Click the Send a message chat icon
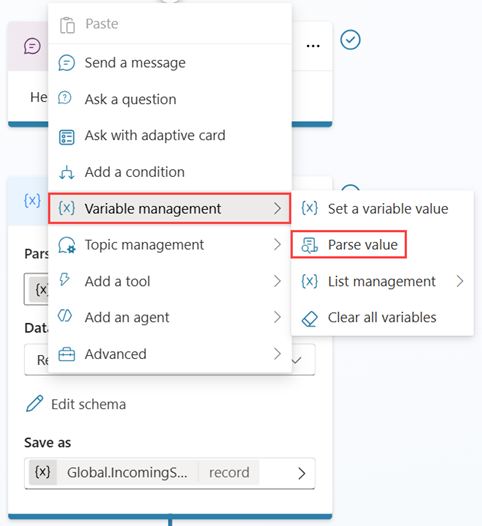 (66, 63)
